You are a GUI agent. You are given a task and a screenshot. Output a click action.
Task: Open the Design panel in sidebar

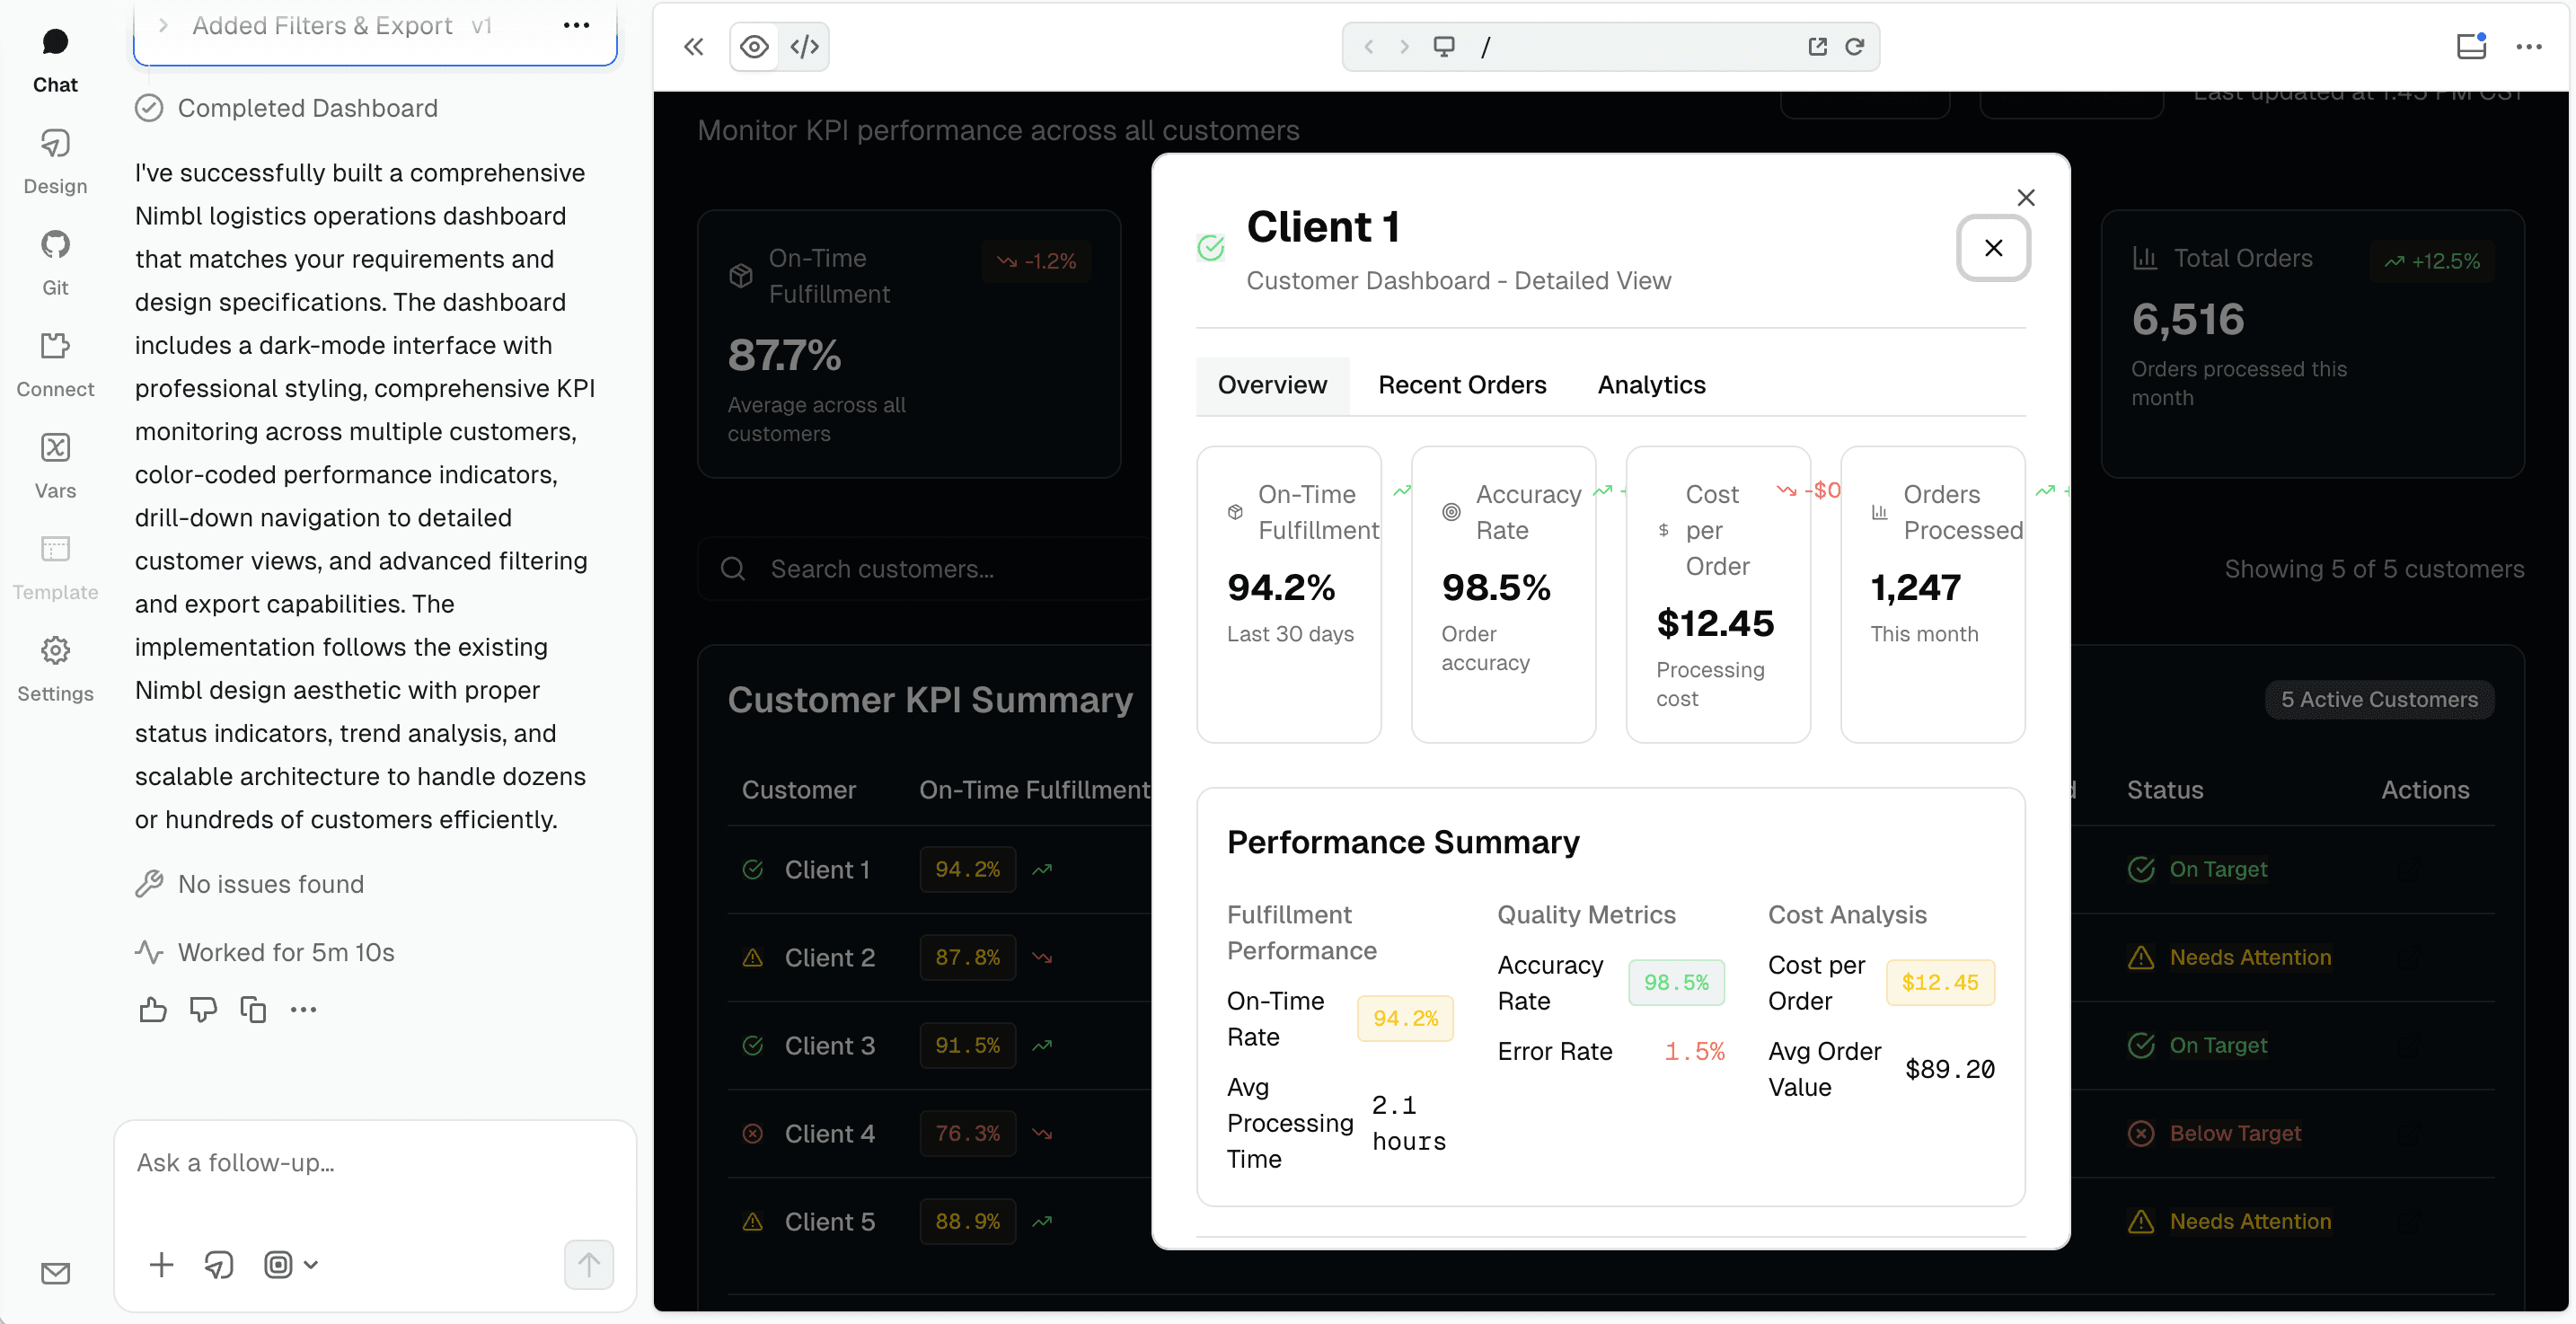(55, 161)
